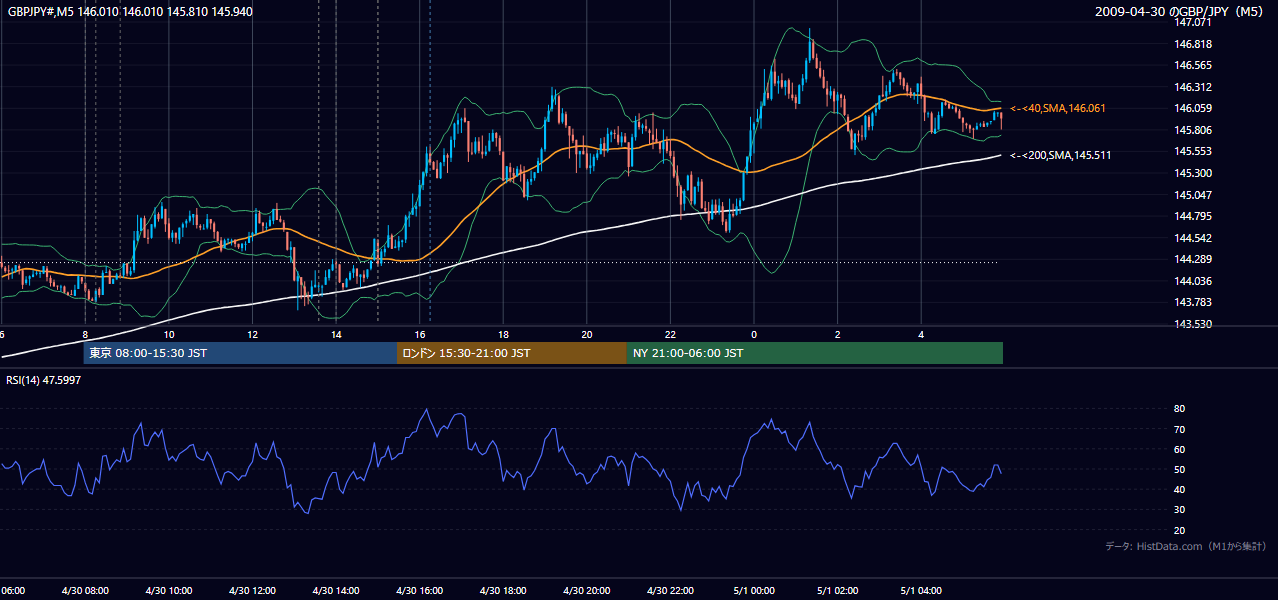Click hour label 10 under the price chart
This screenshot has height=600, width=1278.
coord(169,335)
